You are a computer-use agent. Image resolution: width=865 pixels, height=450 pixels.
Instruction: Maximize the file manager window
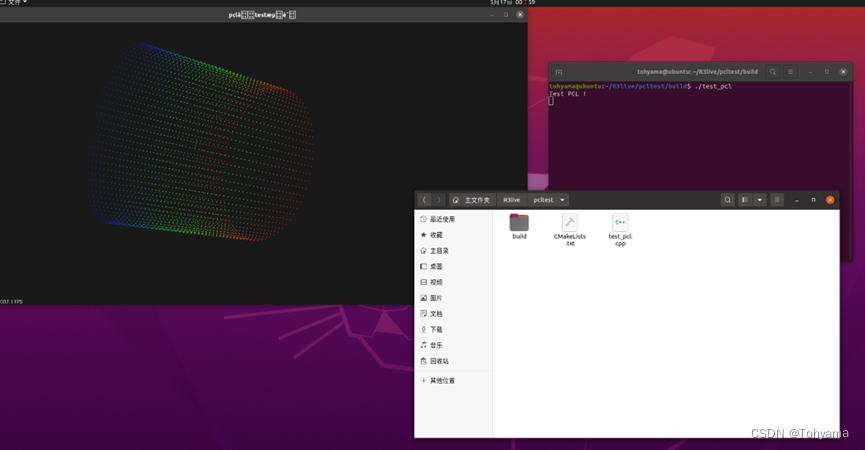click(x=813, y=200)
